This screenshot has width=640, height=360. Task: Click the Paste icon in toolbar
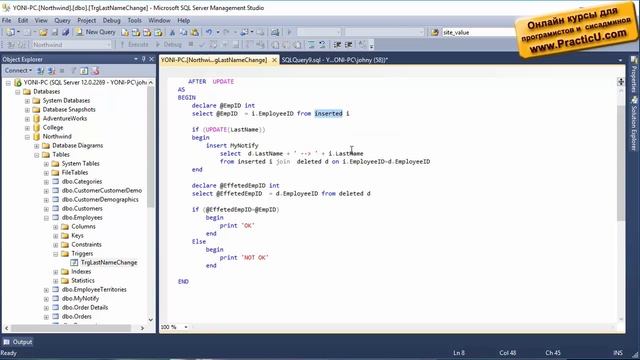pos(195,32)
